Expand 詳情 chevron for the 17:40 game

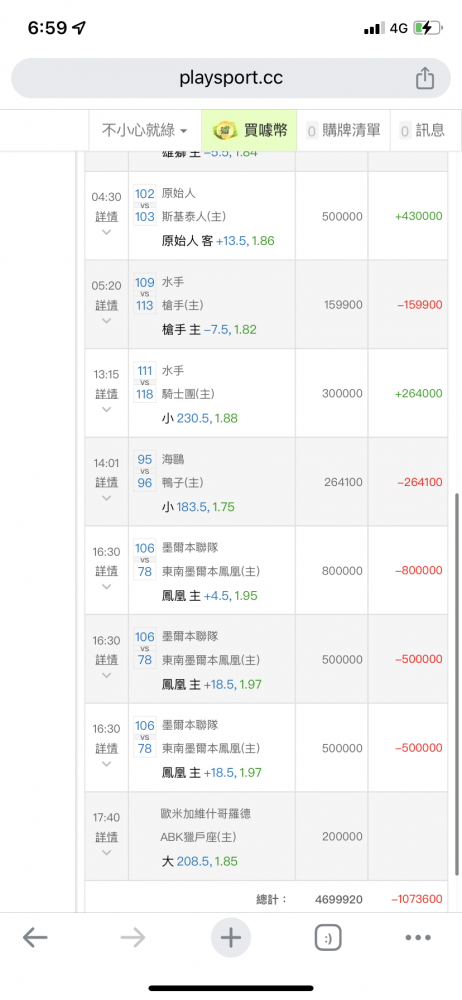[107, 853]
